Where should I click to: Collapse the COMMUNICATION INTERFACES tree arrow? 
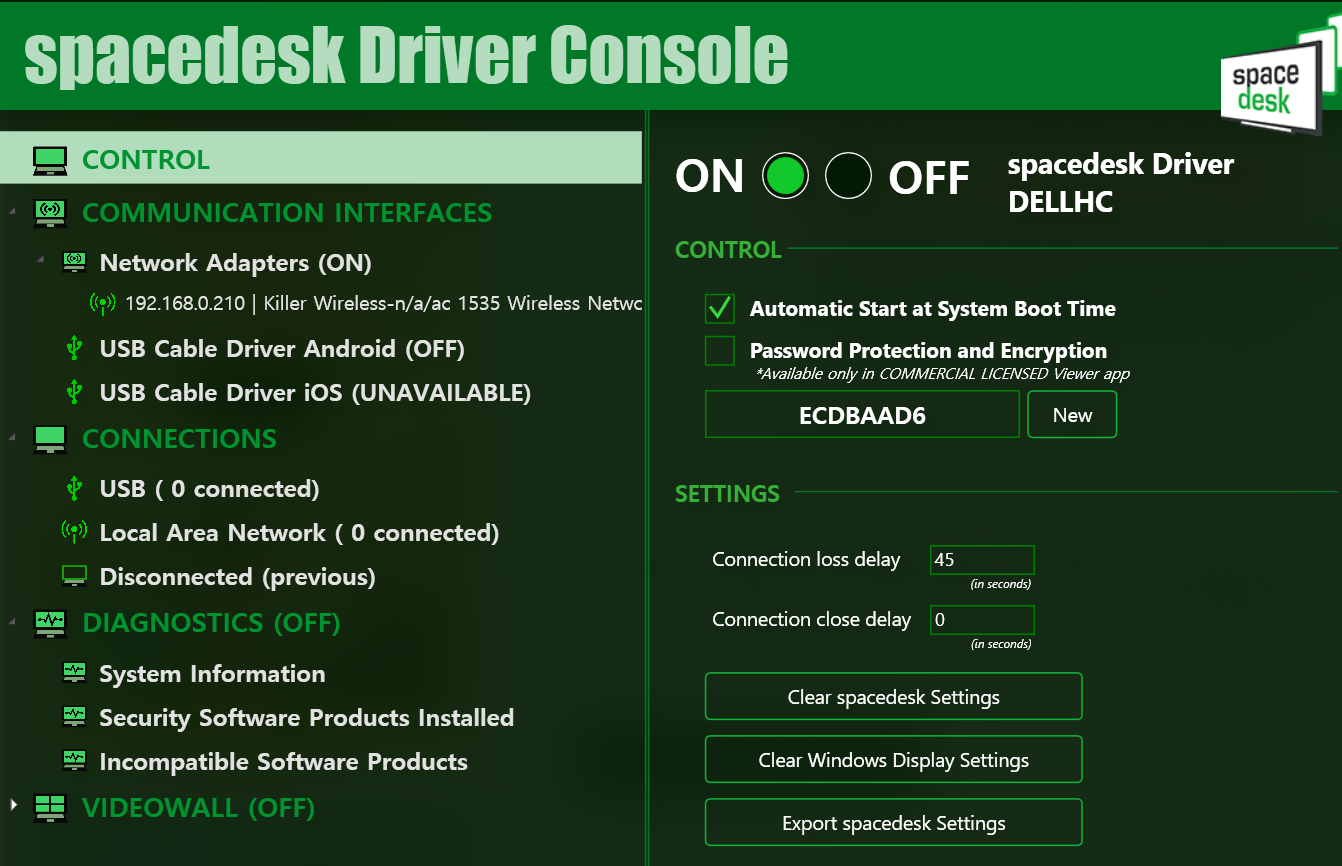[13, 212]
